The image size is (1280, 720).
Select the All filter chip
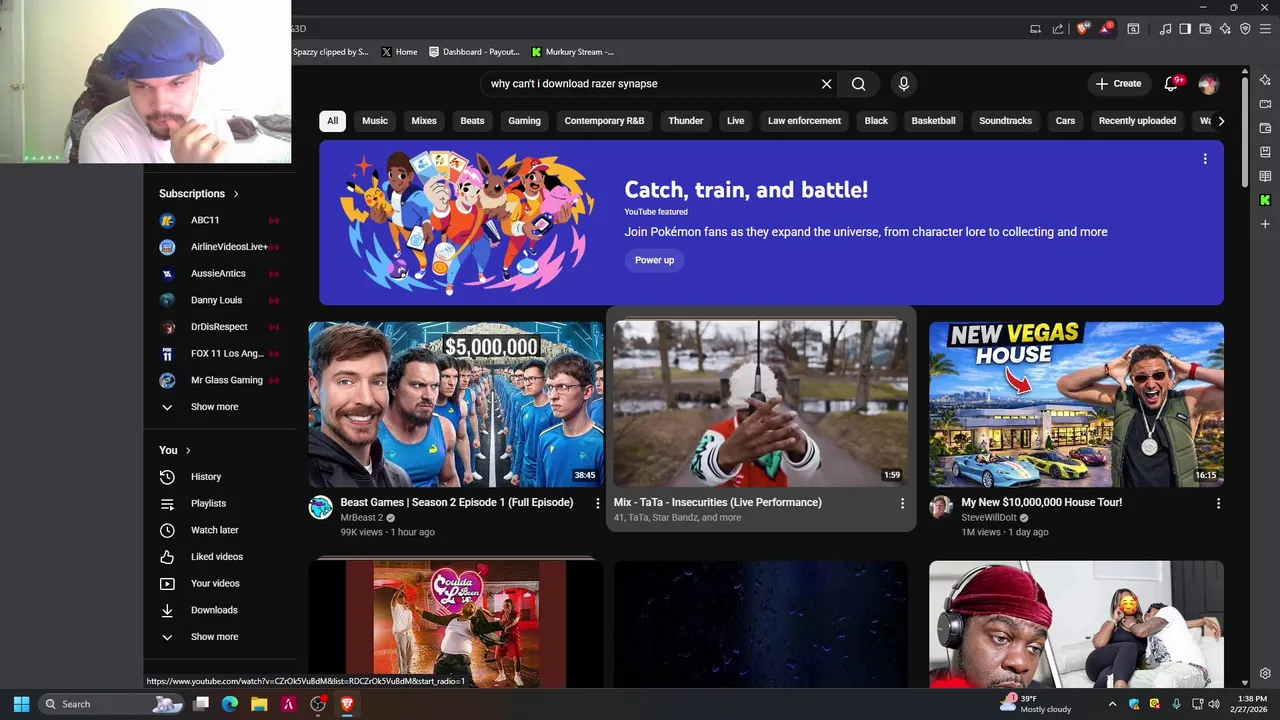332,121
